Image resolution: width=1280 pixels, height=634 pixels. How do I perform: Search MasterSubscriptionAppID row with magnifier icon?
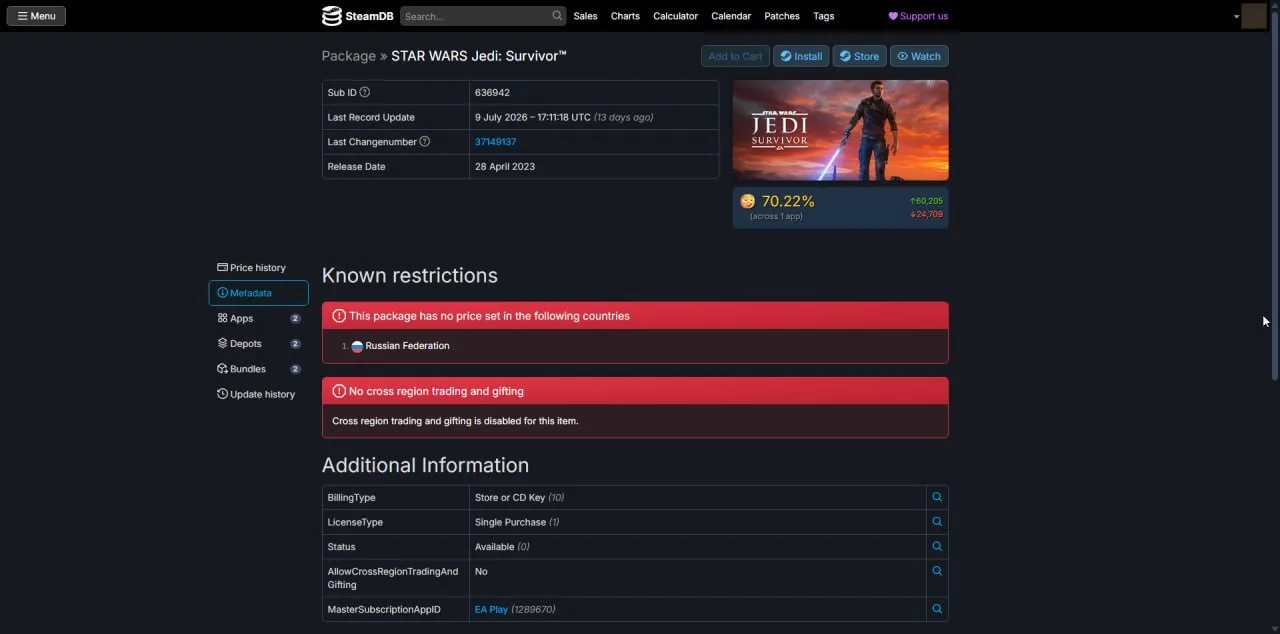point(937,609)
